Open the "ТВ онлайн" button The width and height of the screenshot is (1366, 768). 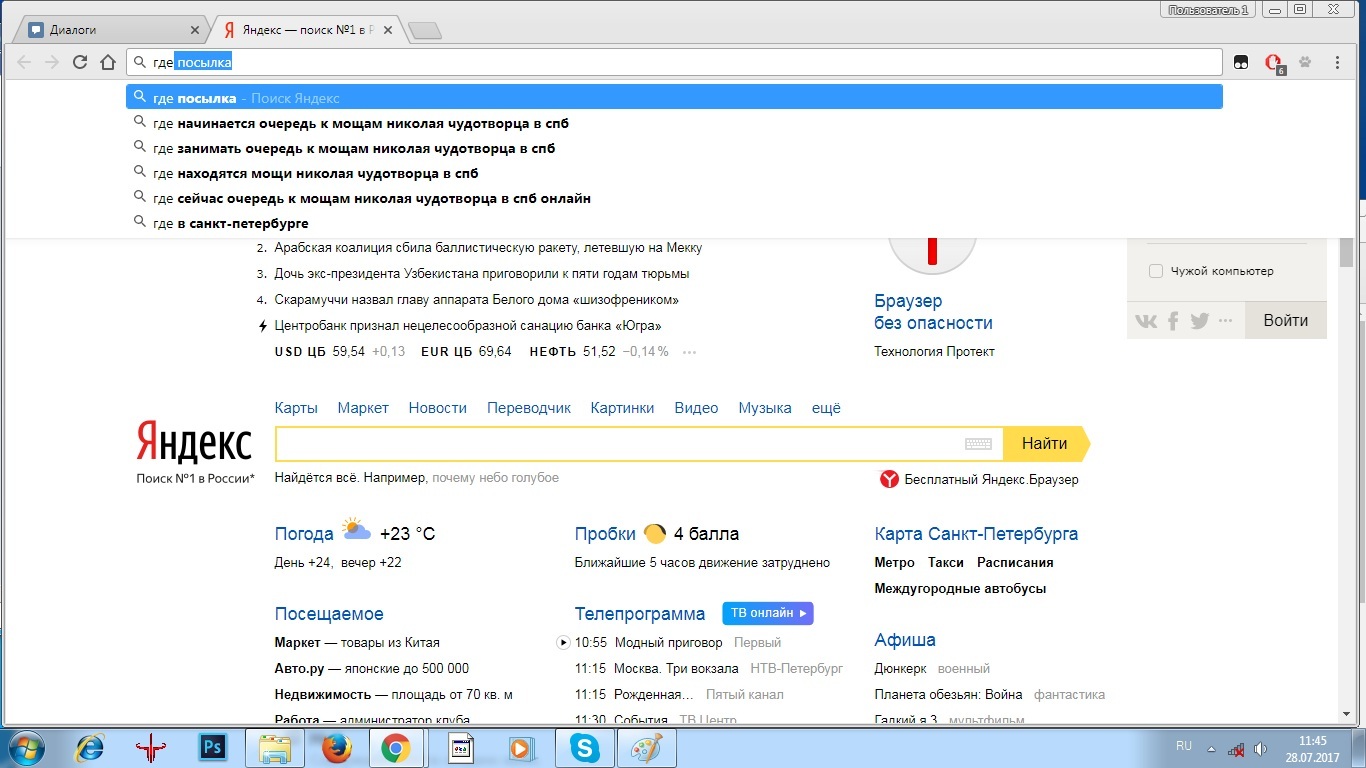767,613
